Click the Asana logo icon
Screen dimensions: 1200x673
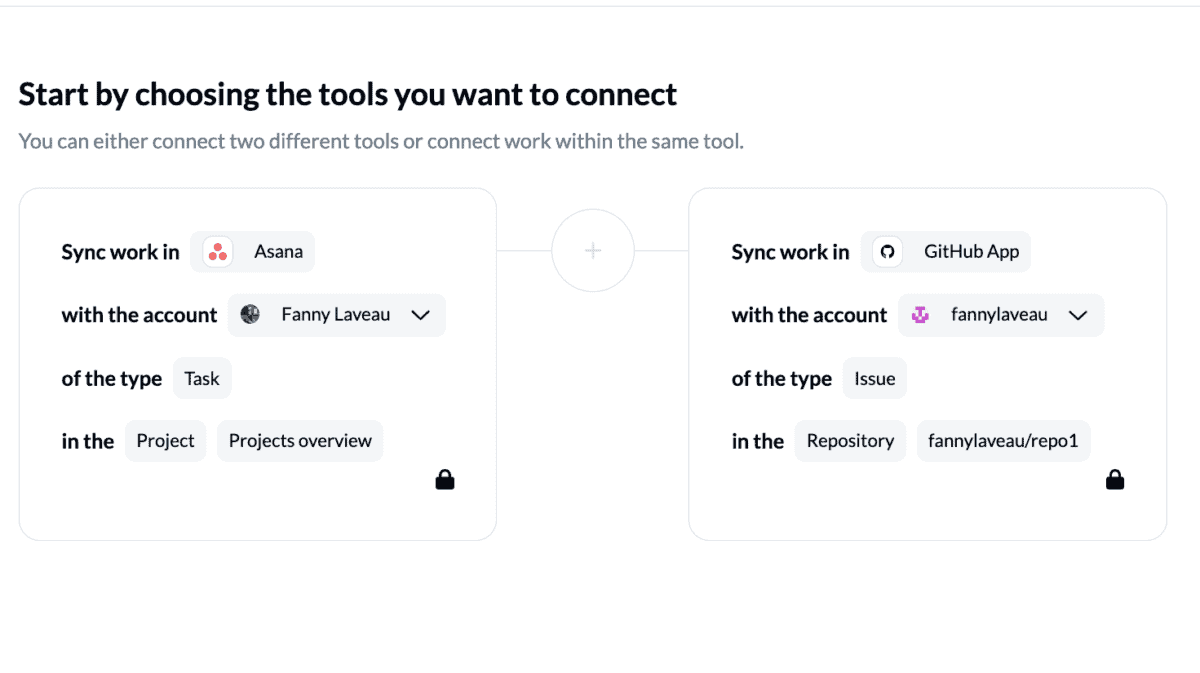click(218, 251)
